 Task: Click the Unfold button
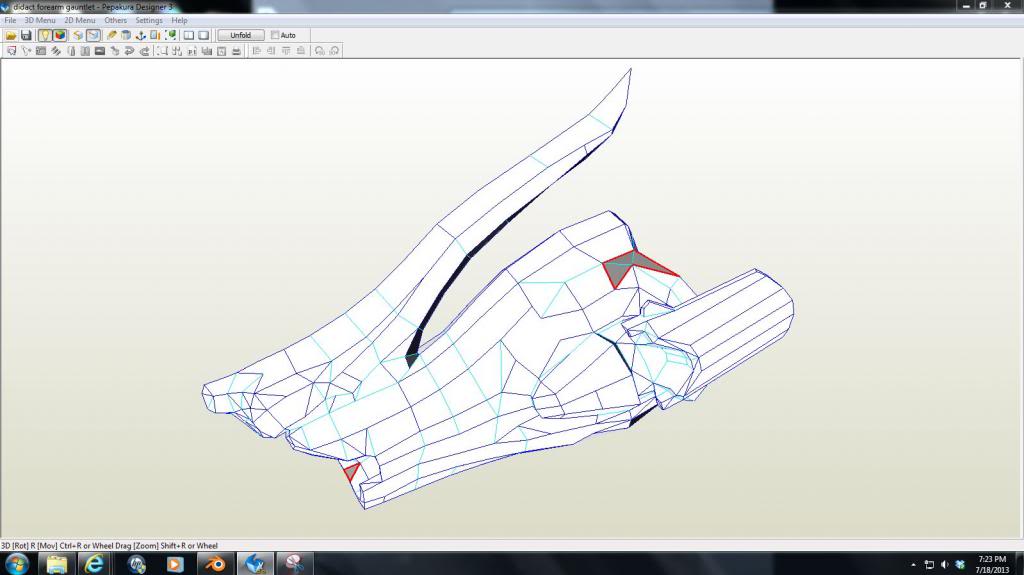240,35
